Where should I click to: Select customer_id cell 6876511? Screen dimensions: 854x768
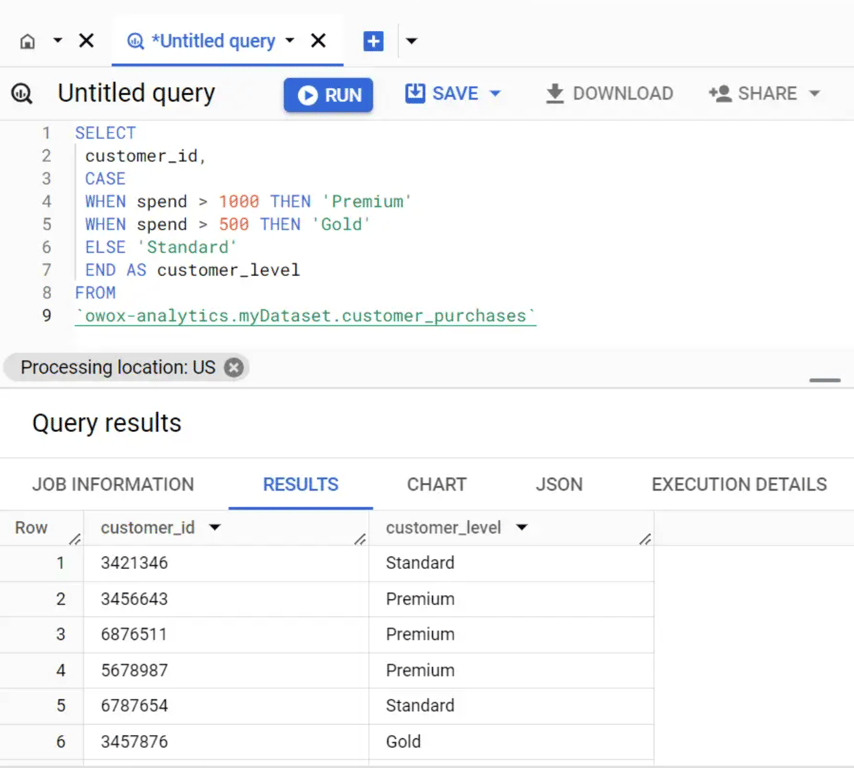(226, 634)
